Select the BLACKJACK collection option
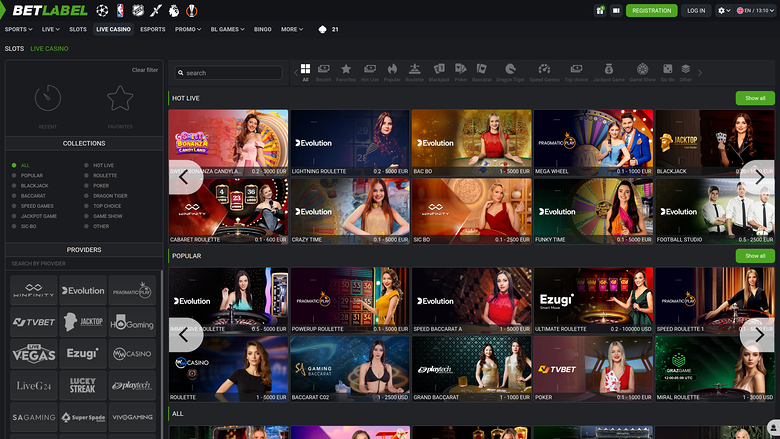The height and width of the screenshot is (439, 780). point(30,185)
